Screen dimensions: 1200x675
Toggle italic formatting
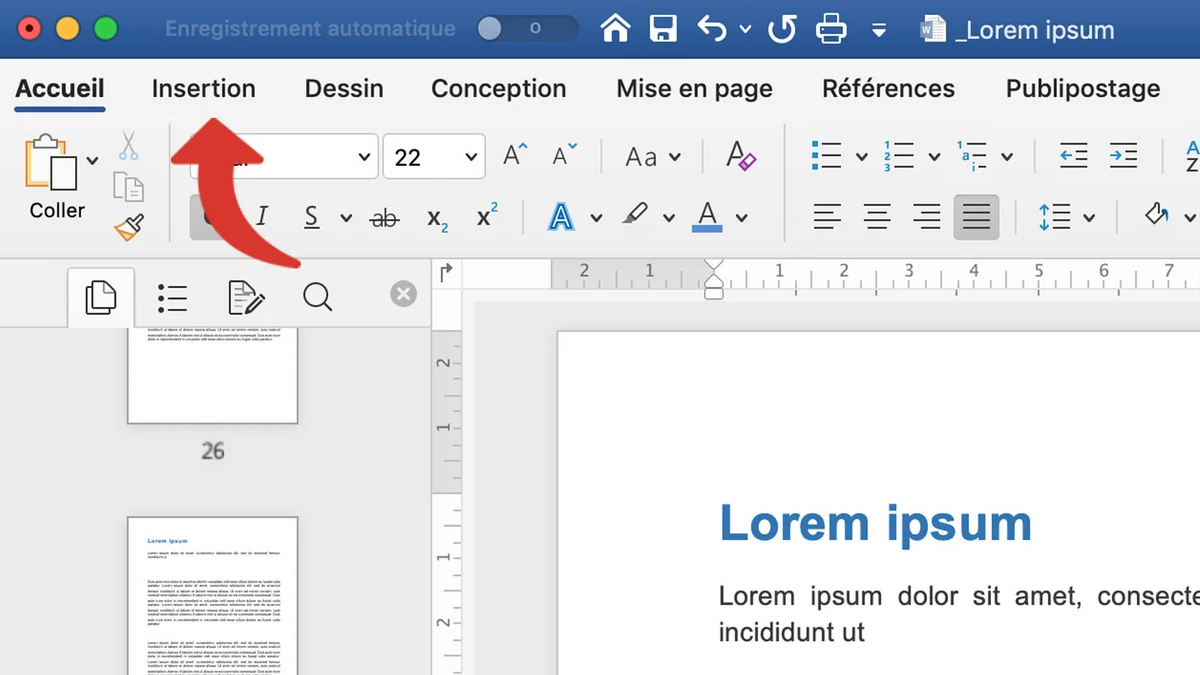click(x=262, y=216)
